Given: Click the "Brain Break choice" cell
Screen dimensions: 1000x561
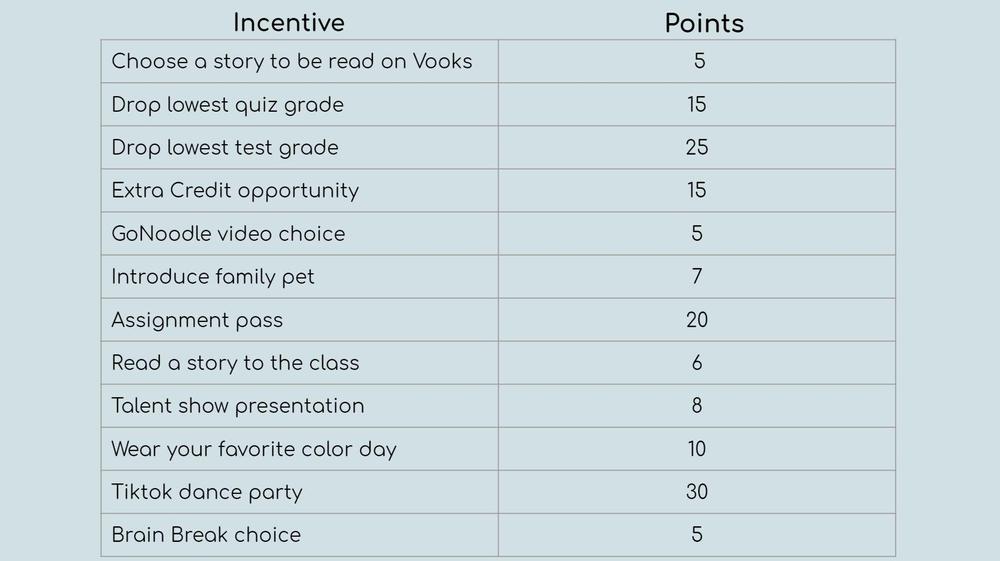Looking at the screenshot, I should (206, 535).
